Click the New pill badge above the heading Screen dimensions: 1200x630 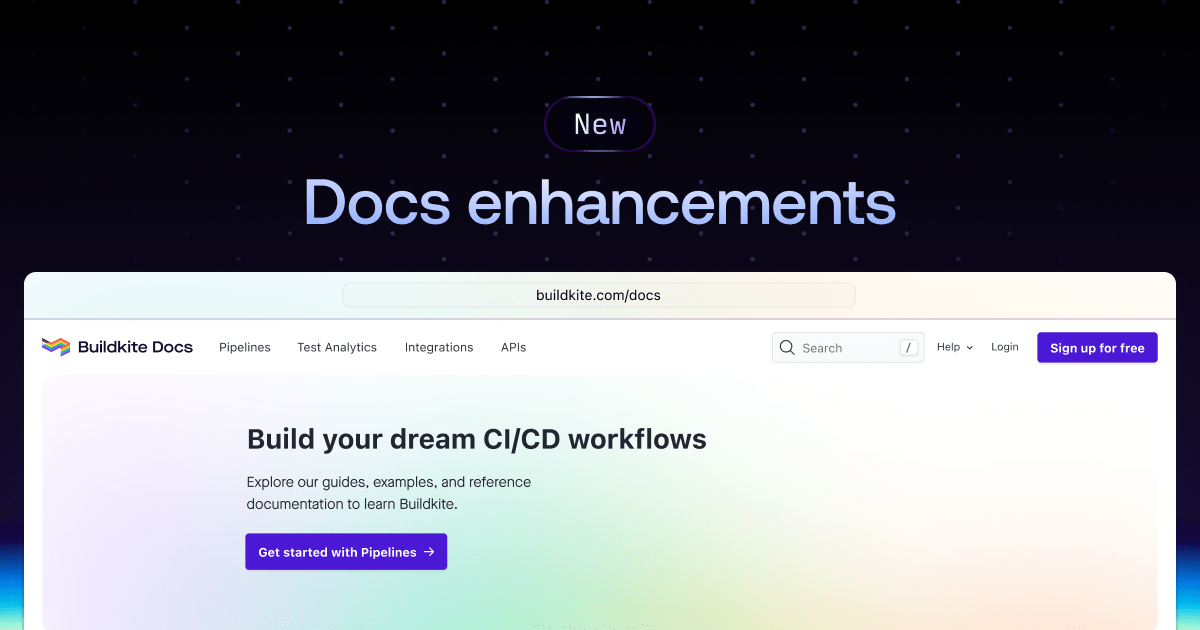click(600, 124)
